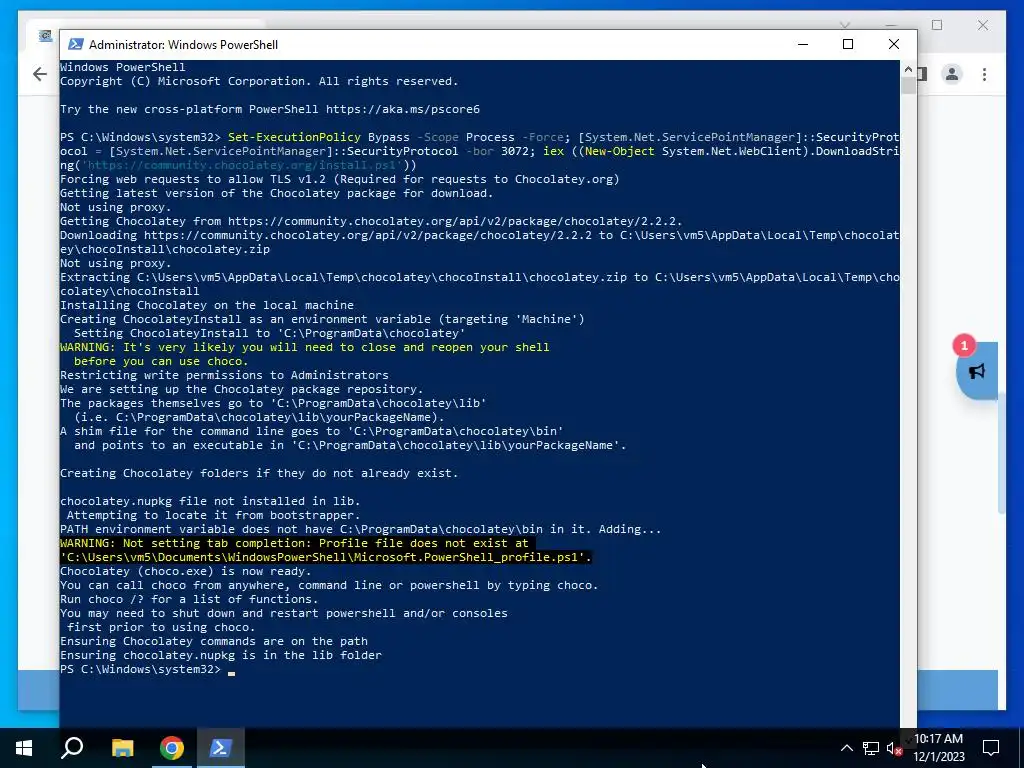Click 'Forcing web requests to allow TLS' line

[340, 179]
